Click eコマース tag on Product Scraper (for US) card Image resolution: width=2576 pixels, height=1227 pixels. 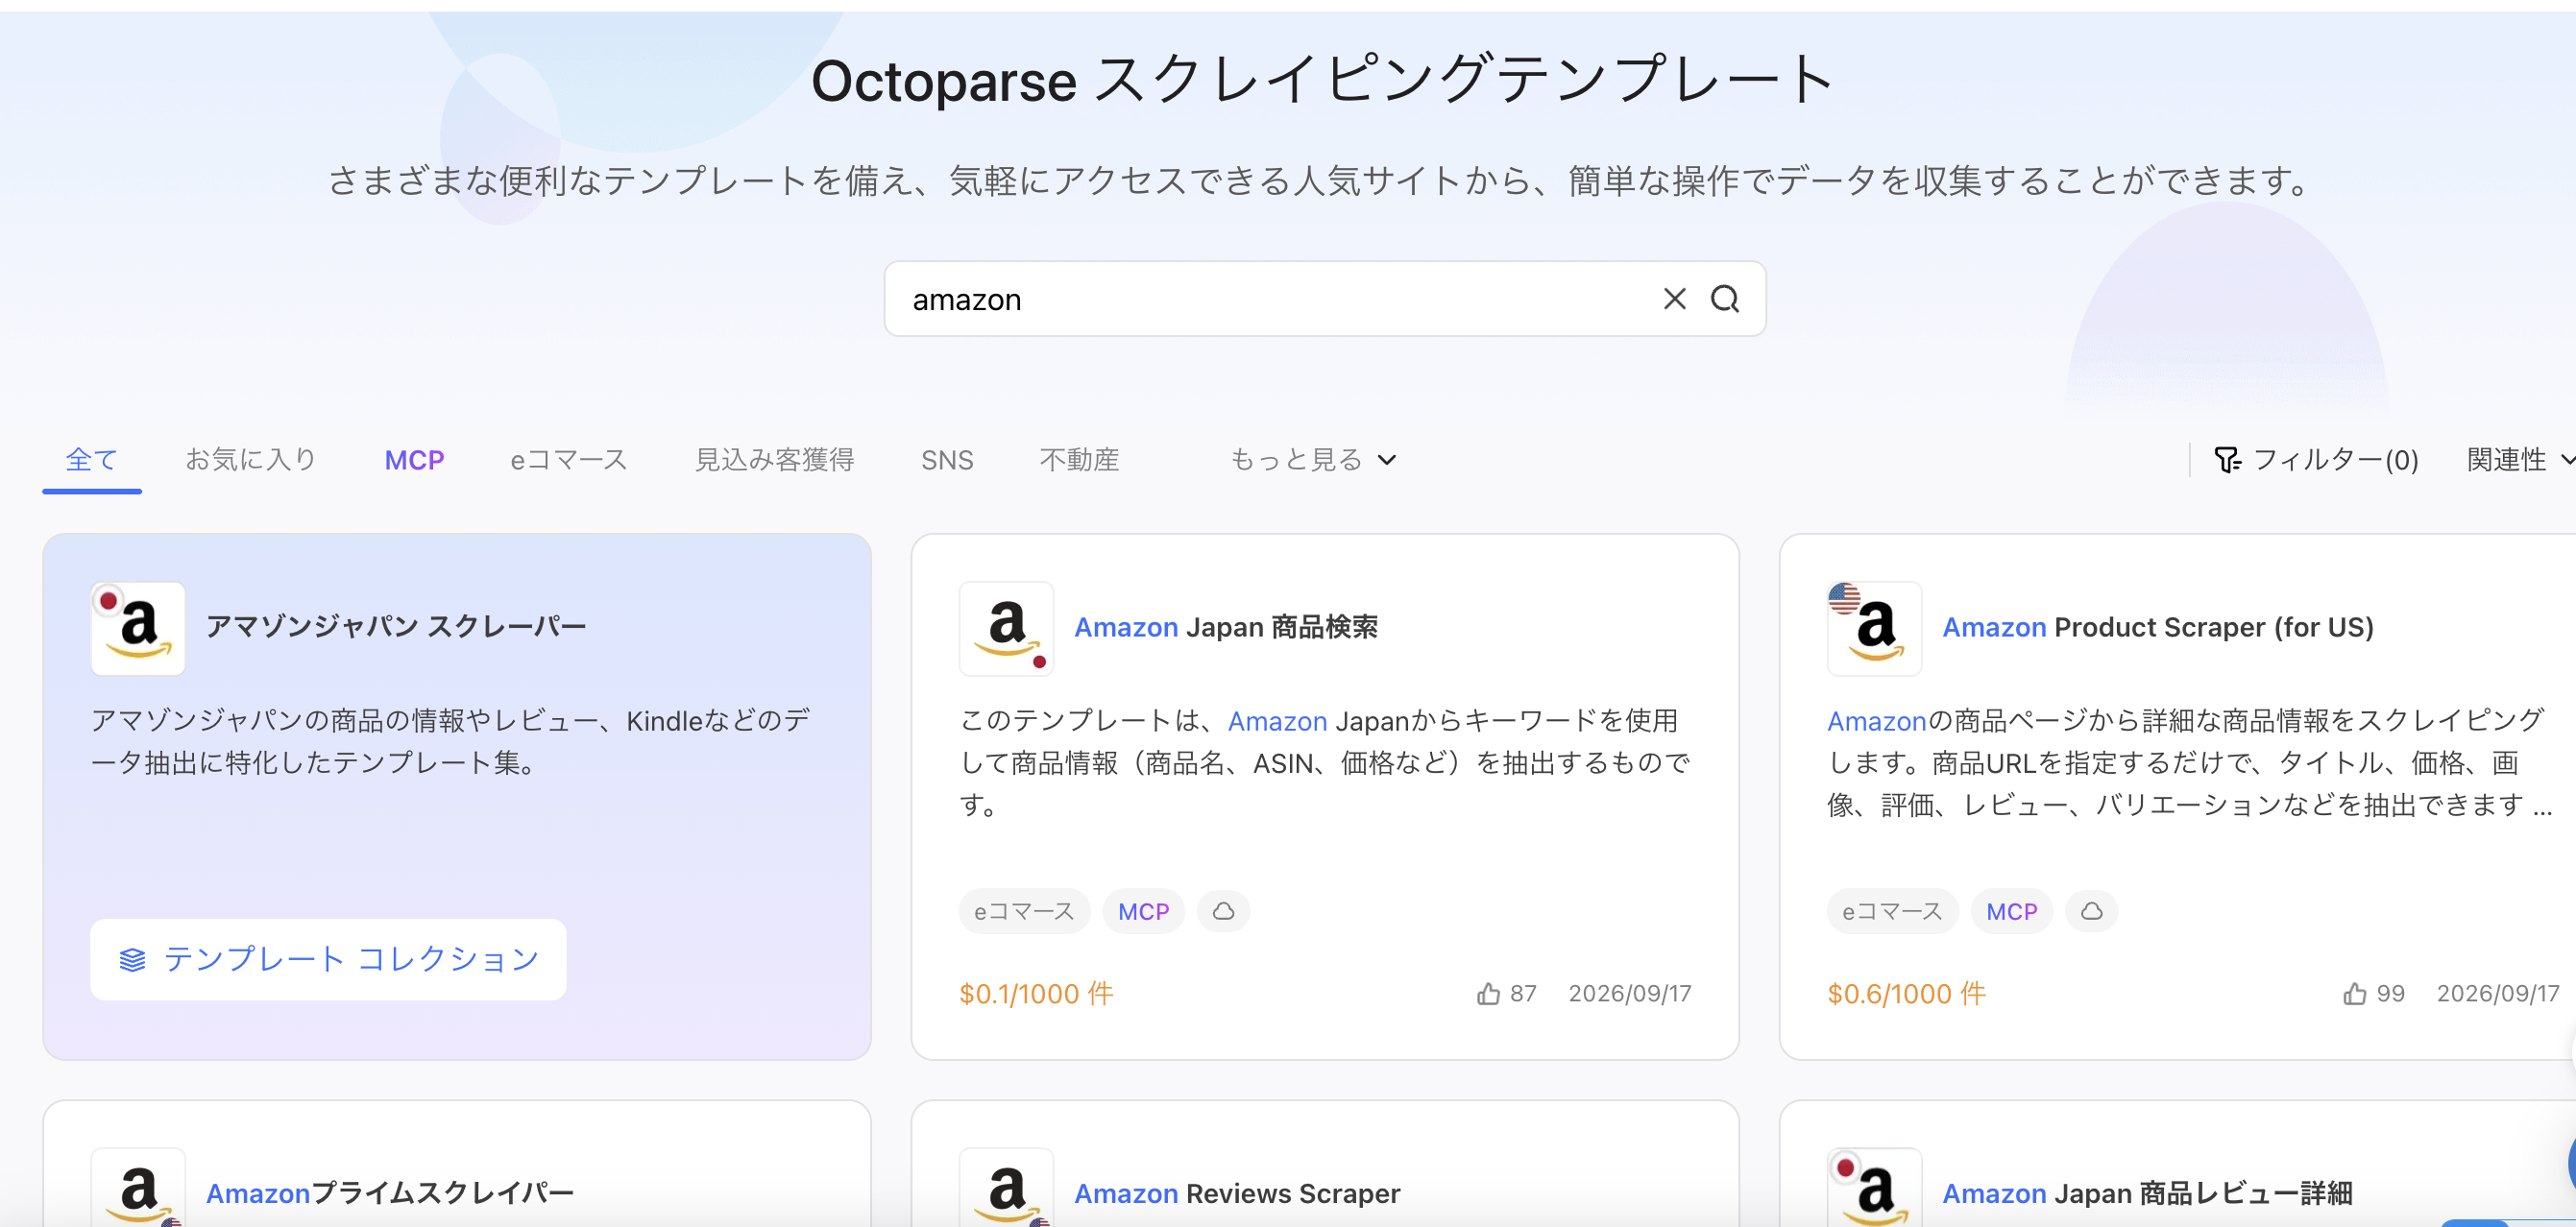(x=1891, y=911)
